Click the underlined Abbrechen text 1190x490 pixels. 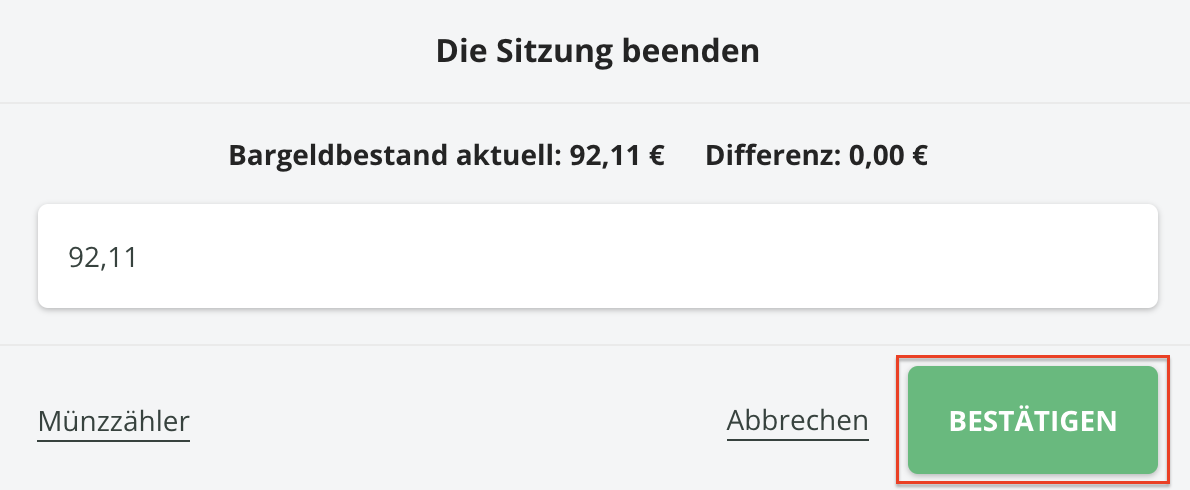click(x=797, y=420)
